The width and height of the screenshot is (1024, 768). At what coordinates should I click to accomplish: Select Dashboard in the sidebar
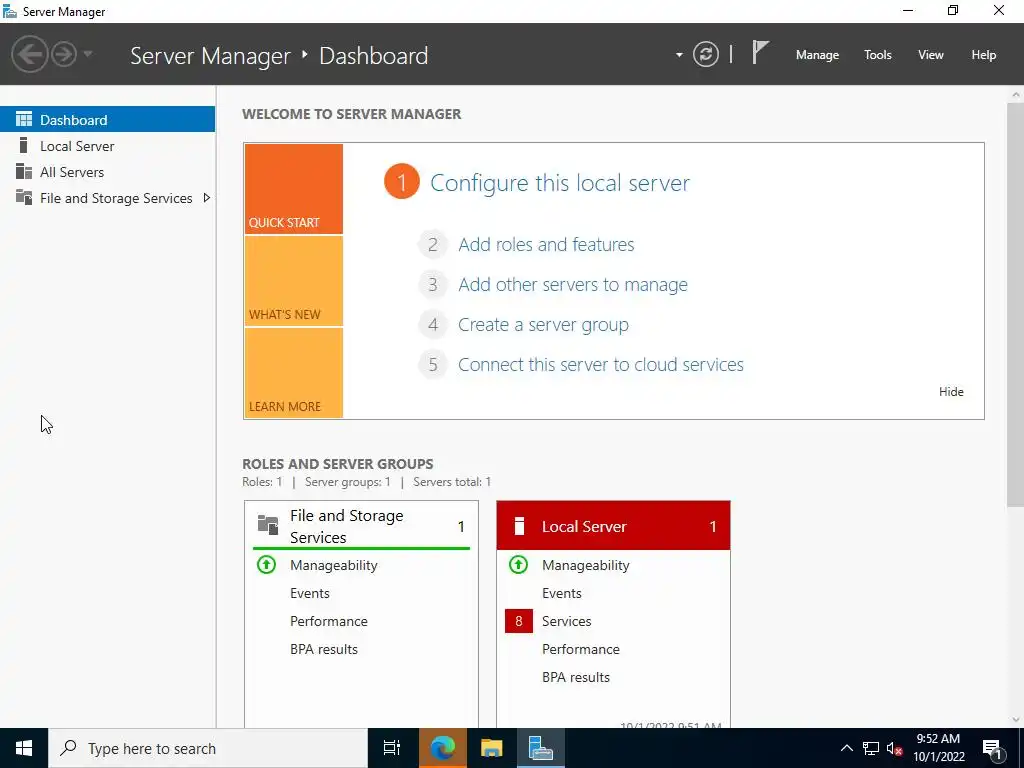point(107,120)
